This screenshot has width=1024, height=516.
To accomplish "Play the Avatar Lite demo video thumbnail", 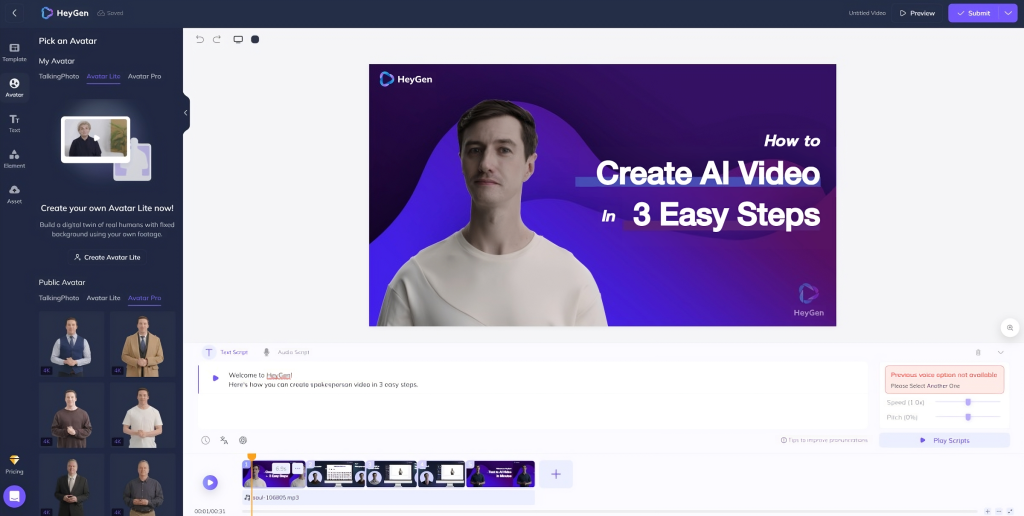I will pyautogui.click(x=95, y=138).
